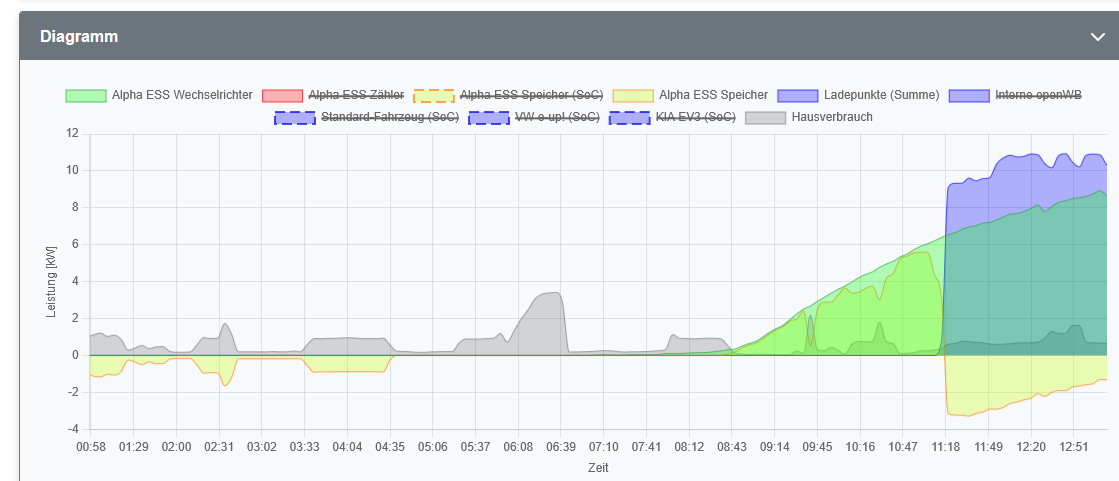Enable VW e-up! (SoC) legend entry
1119x481 pixels.
click(557, 117)
